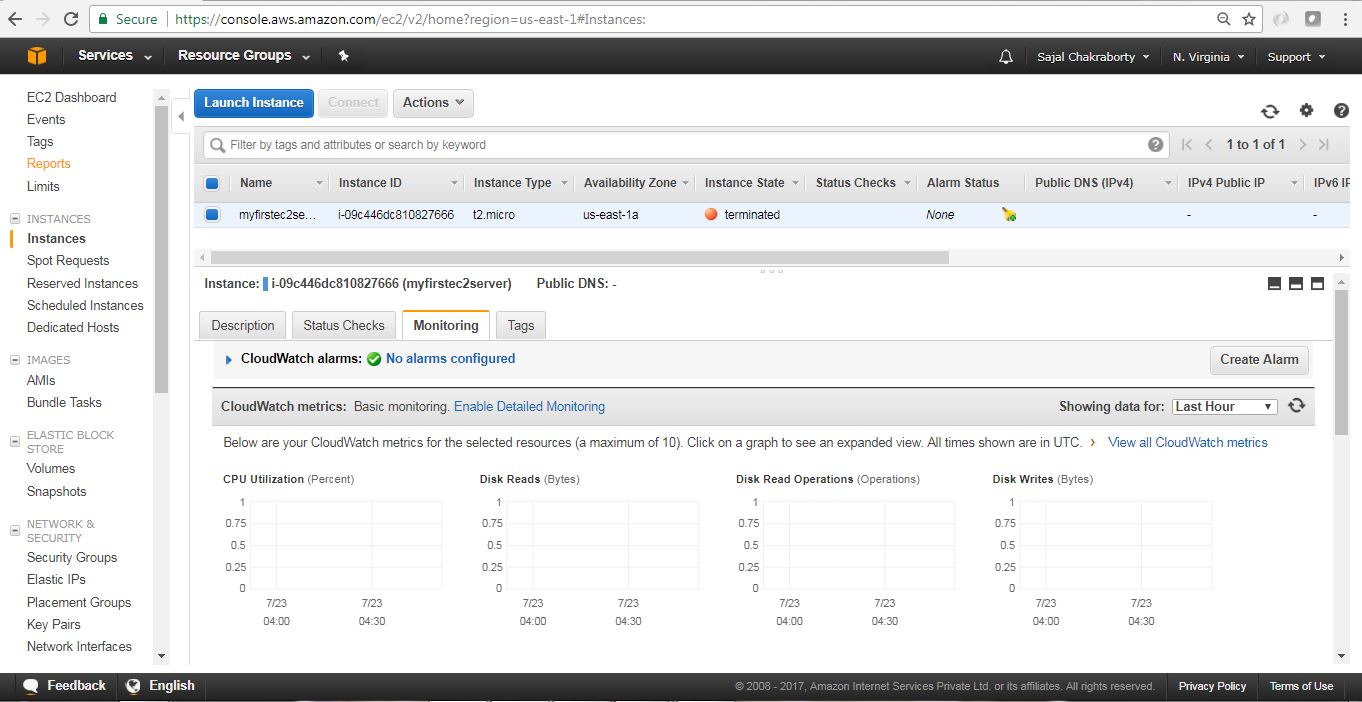The image size is (1362, 702).
Task: Open the Support dropdown menu
Action: (x=1296, y=57)
